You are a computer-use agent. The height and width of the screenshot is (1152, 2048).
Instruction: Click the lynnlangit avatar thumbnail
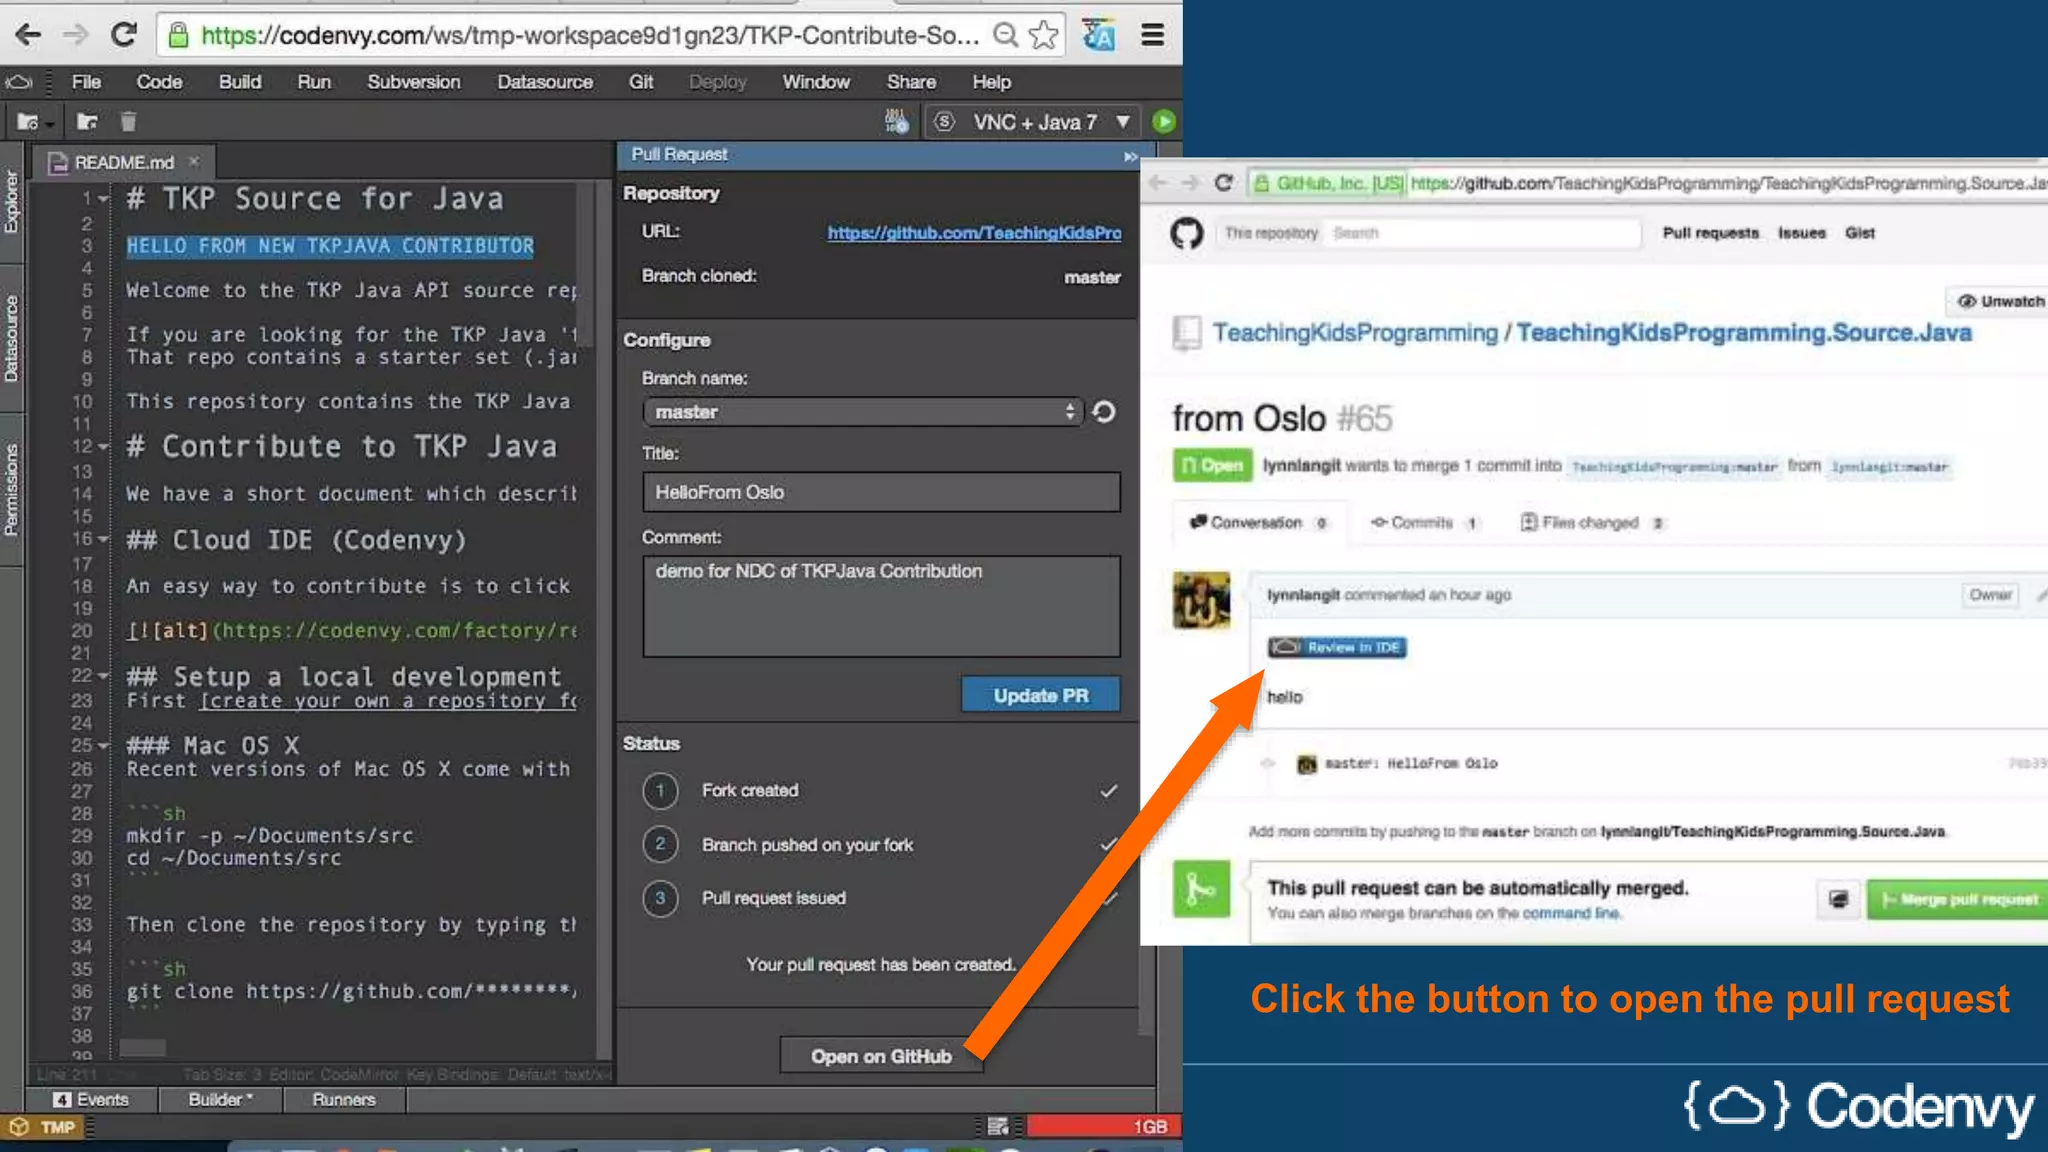[1201, 600]
